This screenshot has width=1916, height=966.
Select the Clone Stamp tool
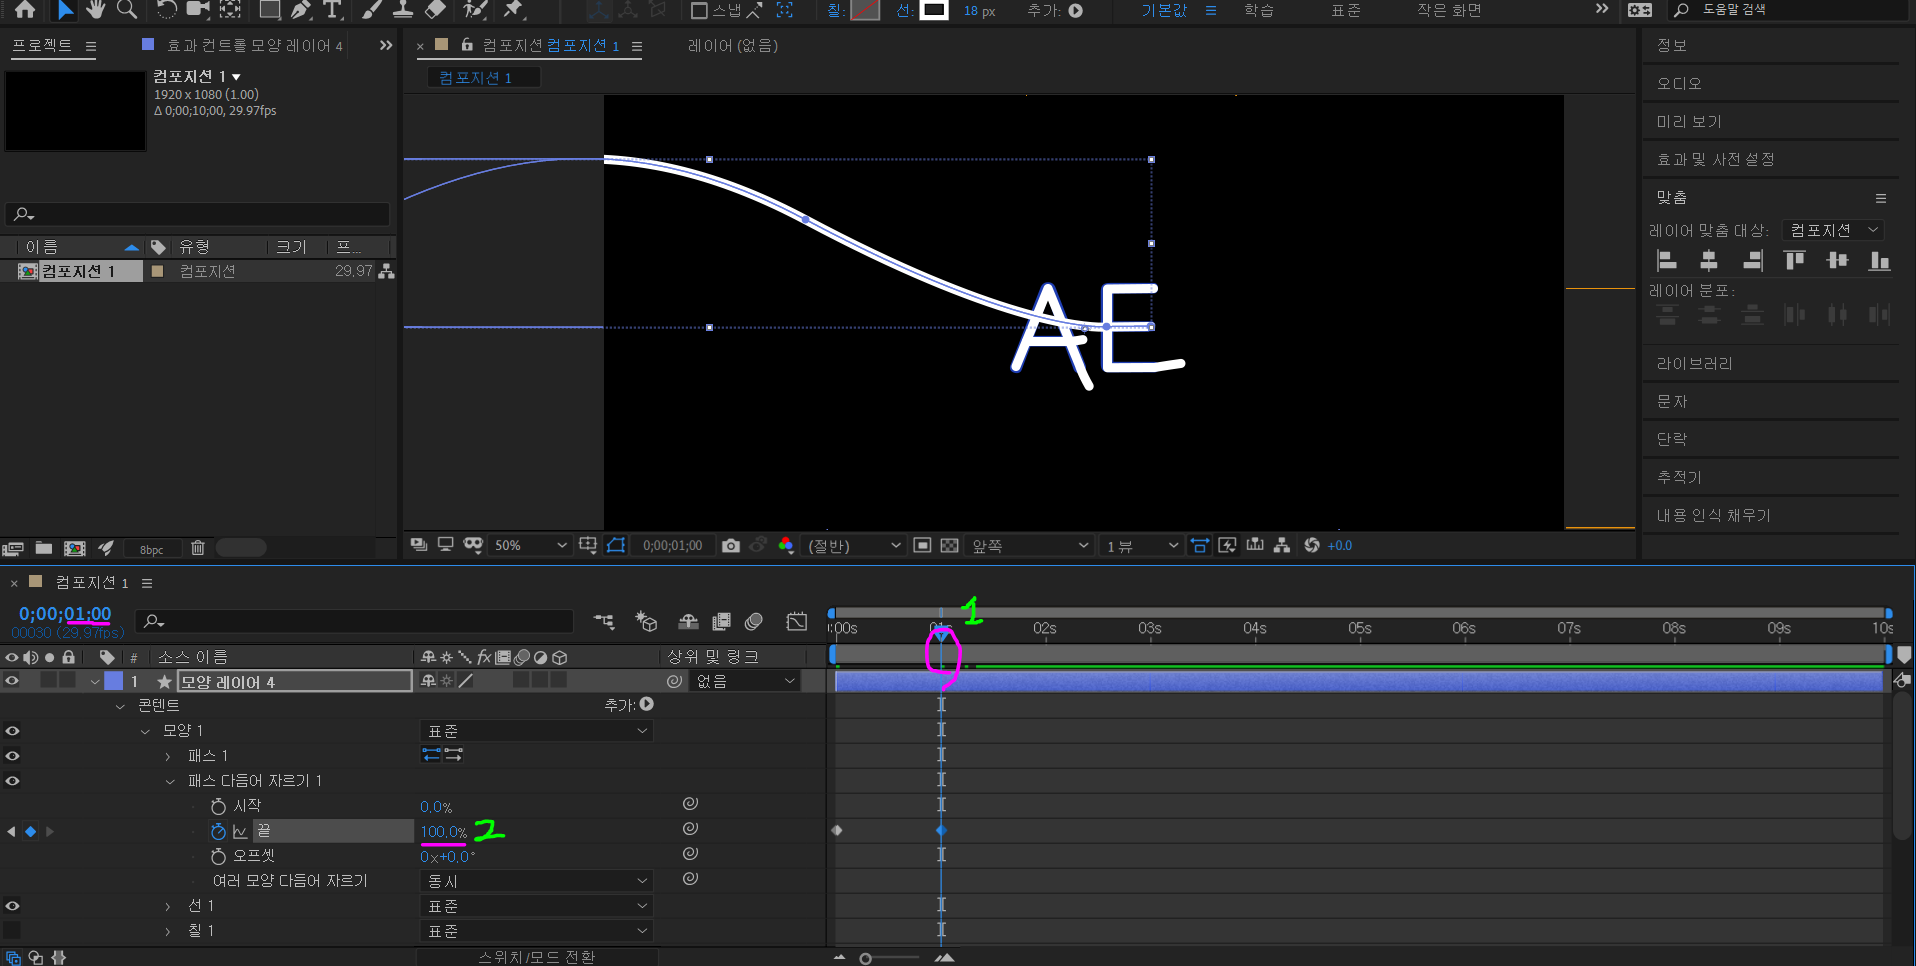click(403, 10)
